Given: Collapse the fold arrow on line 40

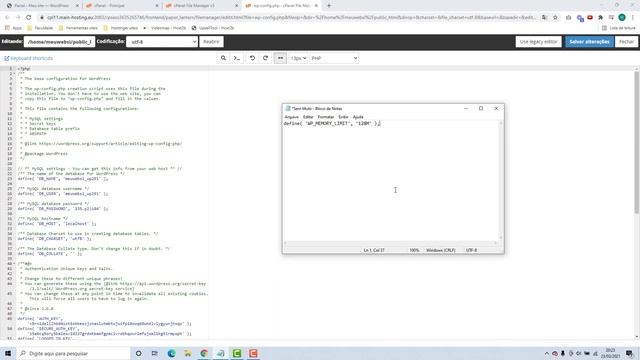Looking at the screenshot, I should pos(14,264).
